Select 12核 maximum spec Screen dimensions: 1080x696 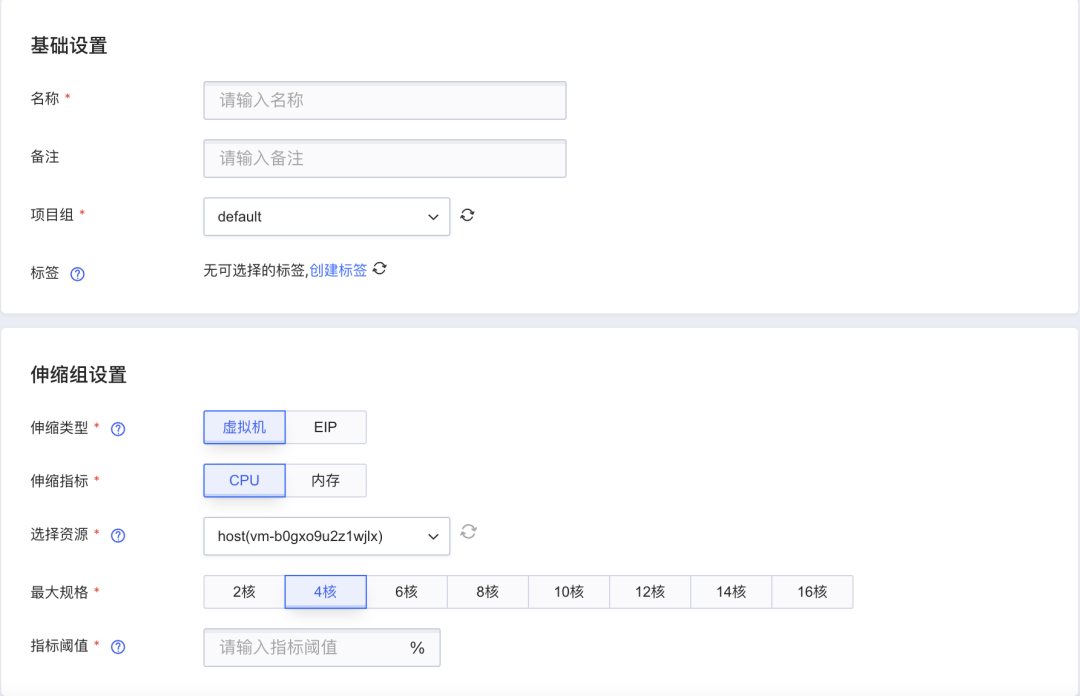(651, 592)
